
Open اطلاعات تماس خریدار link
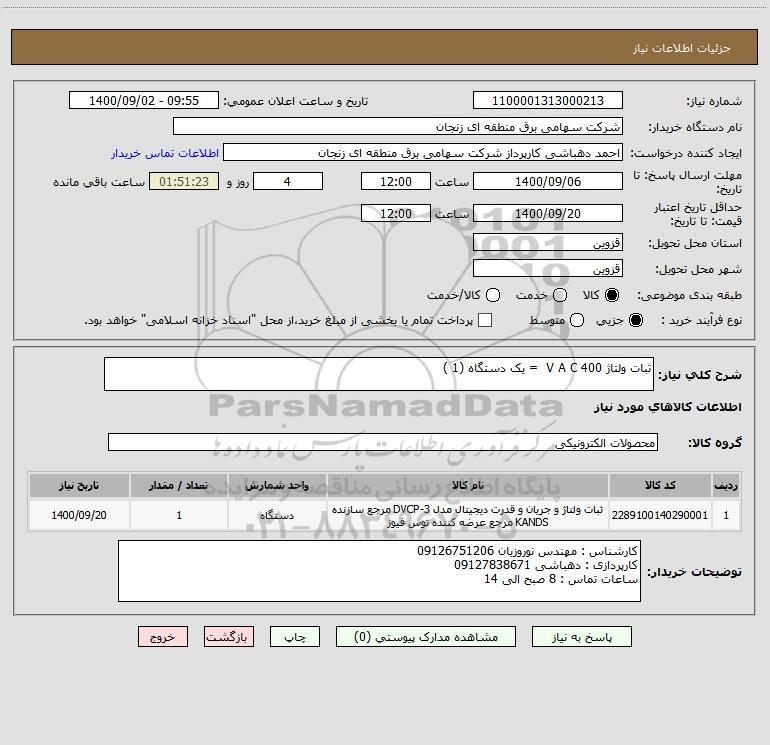pyautogui.click(x=165, y=153)
